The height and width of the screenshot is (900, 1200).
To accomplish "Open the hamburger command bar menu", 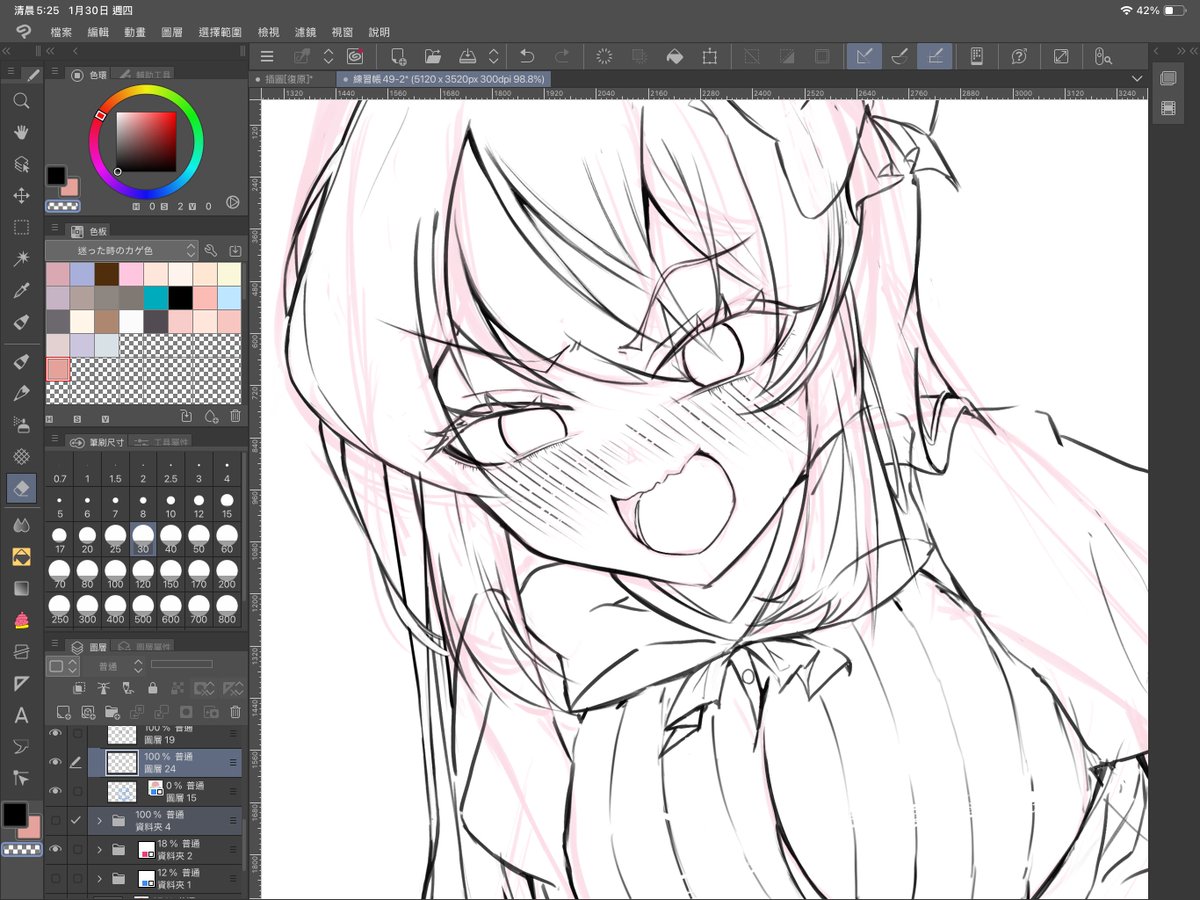I will [x=267, y=57].
